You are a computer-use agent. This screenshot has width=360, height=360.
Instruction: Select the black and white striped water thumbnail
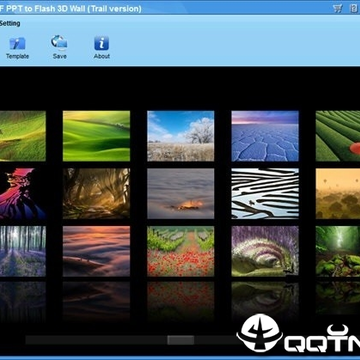(265, 194)
